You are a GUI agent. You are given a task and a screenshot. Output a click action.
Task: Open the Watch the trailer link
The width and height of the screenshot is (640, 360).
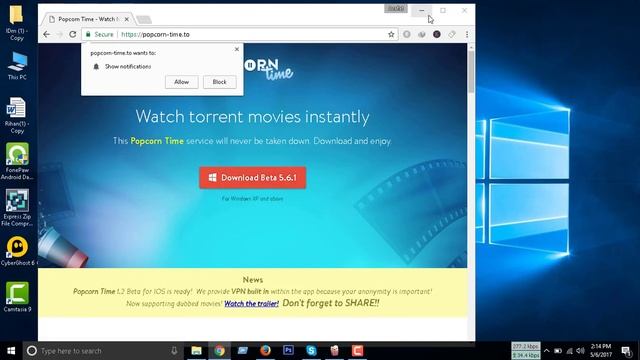point(251,303)
